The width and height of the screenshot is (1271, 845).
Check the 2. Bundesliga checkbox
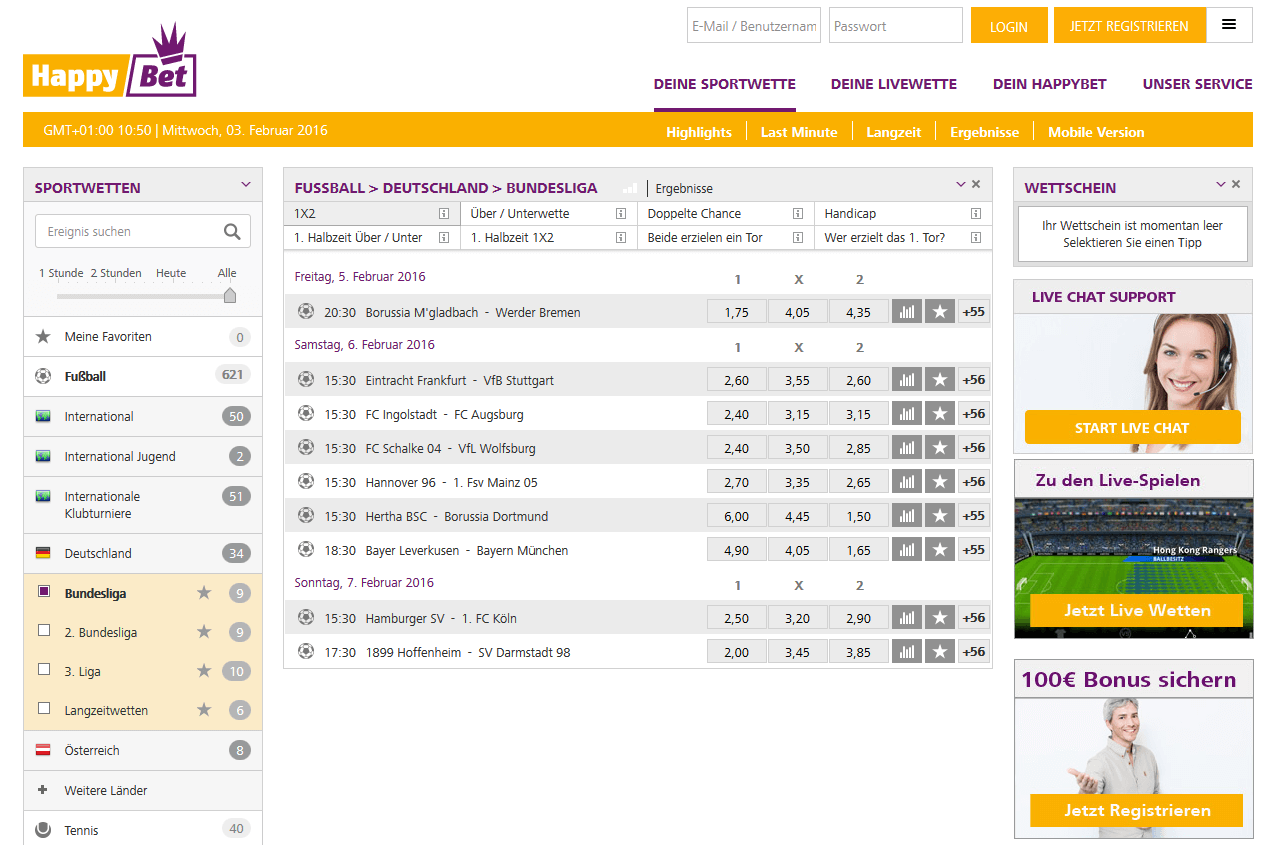[43, 631]
